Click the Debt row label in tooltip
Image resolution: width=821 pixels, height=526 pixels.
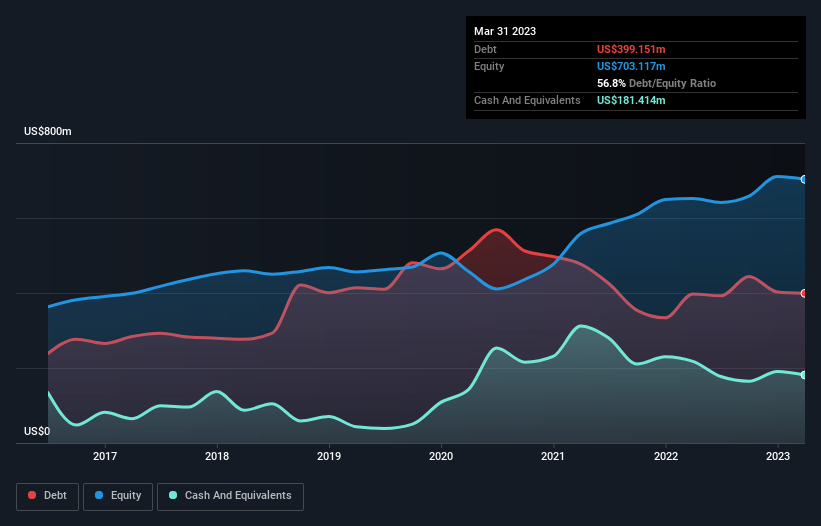coord(485,49)
